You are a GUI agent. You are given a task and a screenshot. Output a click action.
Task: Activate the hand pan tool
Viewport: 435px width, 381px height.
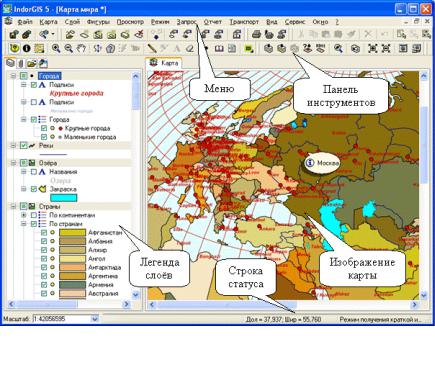coord(81,49)
